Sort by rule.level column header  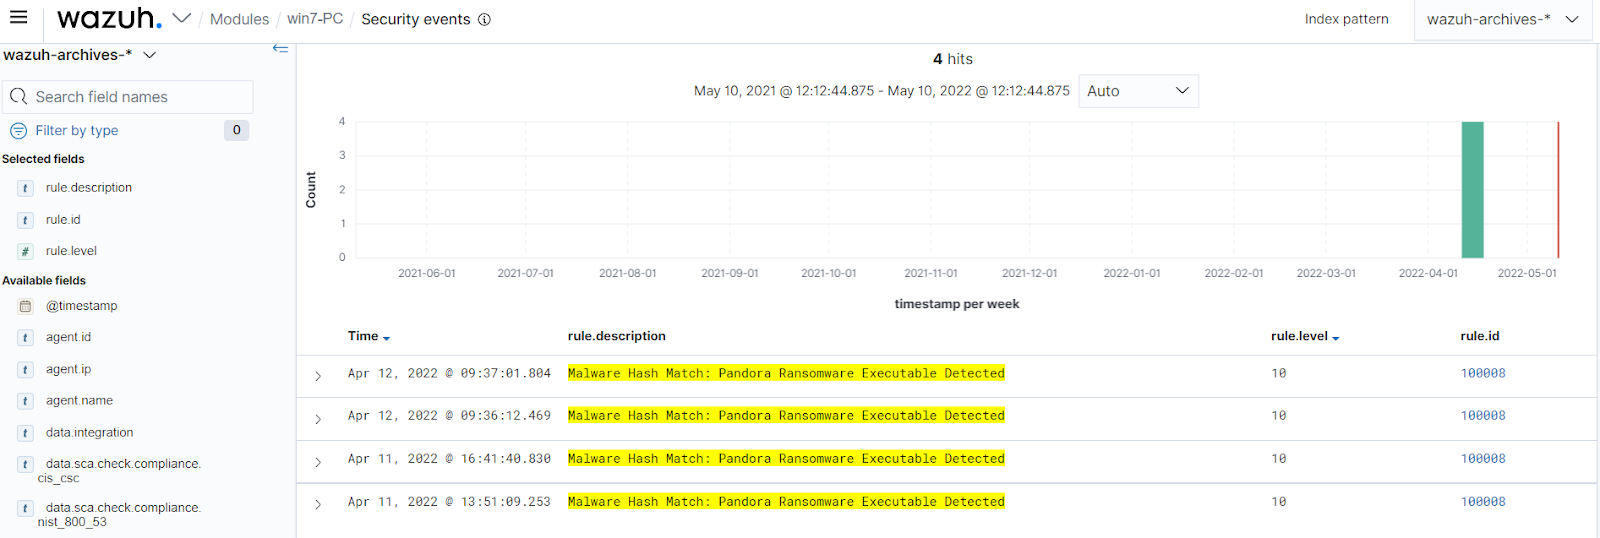click(x=1305, y=336)
